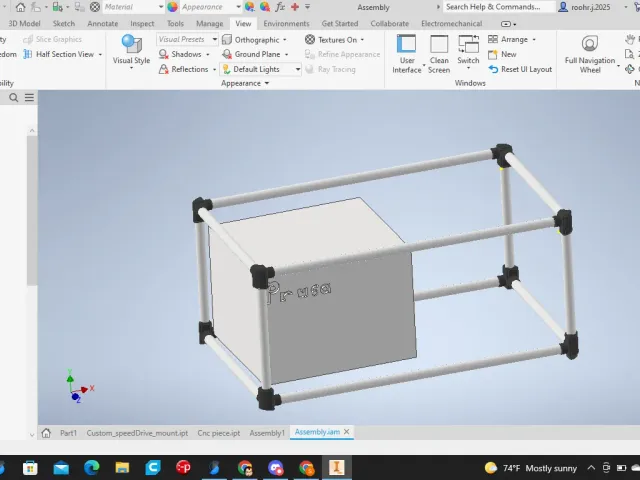Click the Home icon in document tabs
640x480 pixels.
[x=46, y=433]
